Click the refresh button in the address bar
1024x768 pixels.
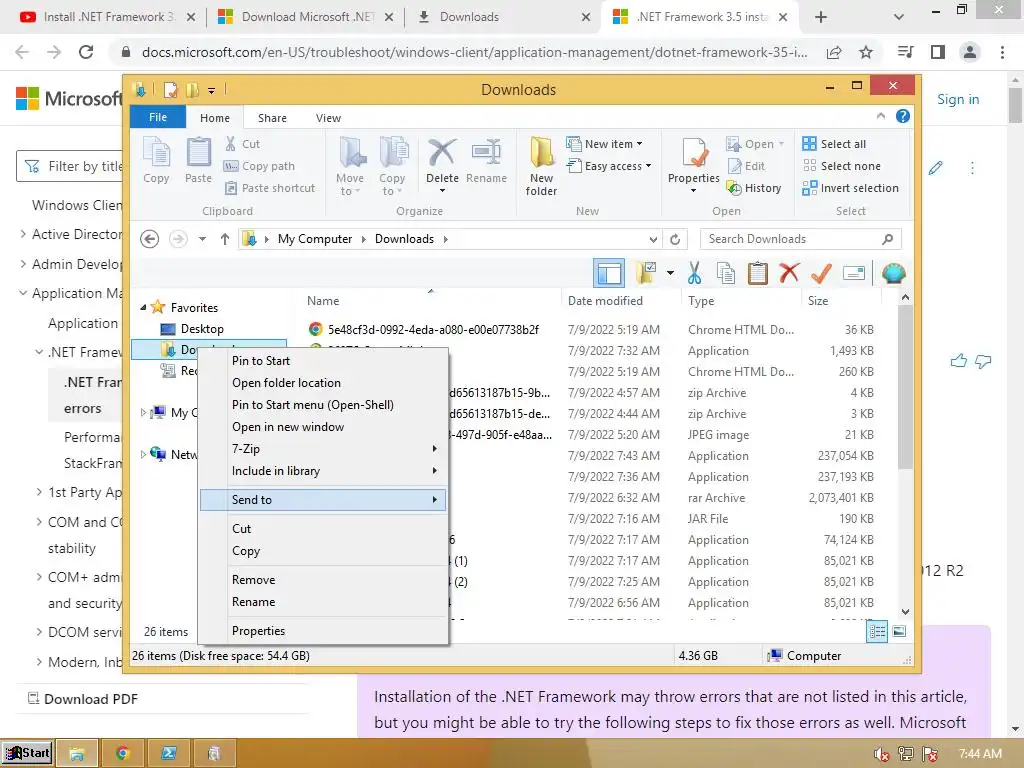675,239
